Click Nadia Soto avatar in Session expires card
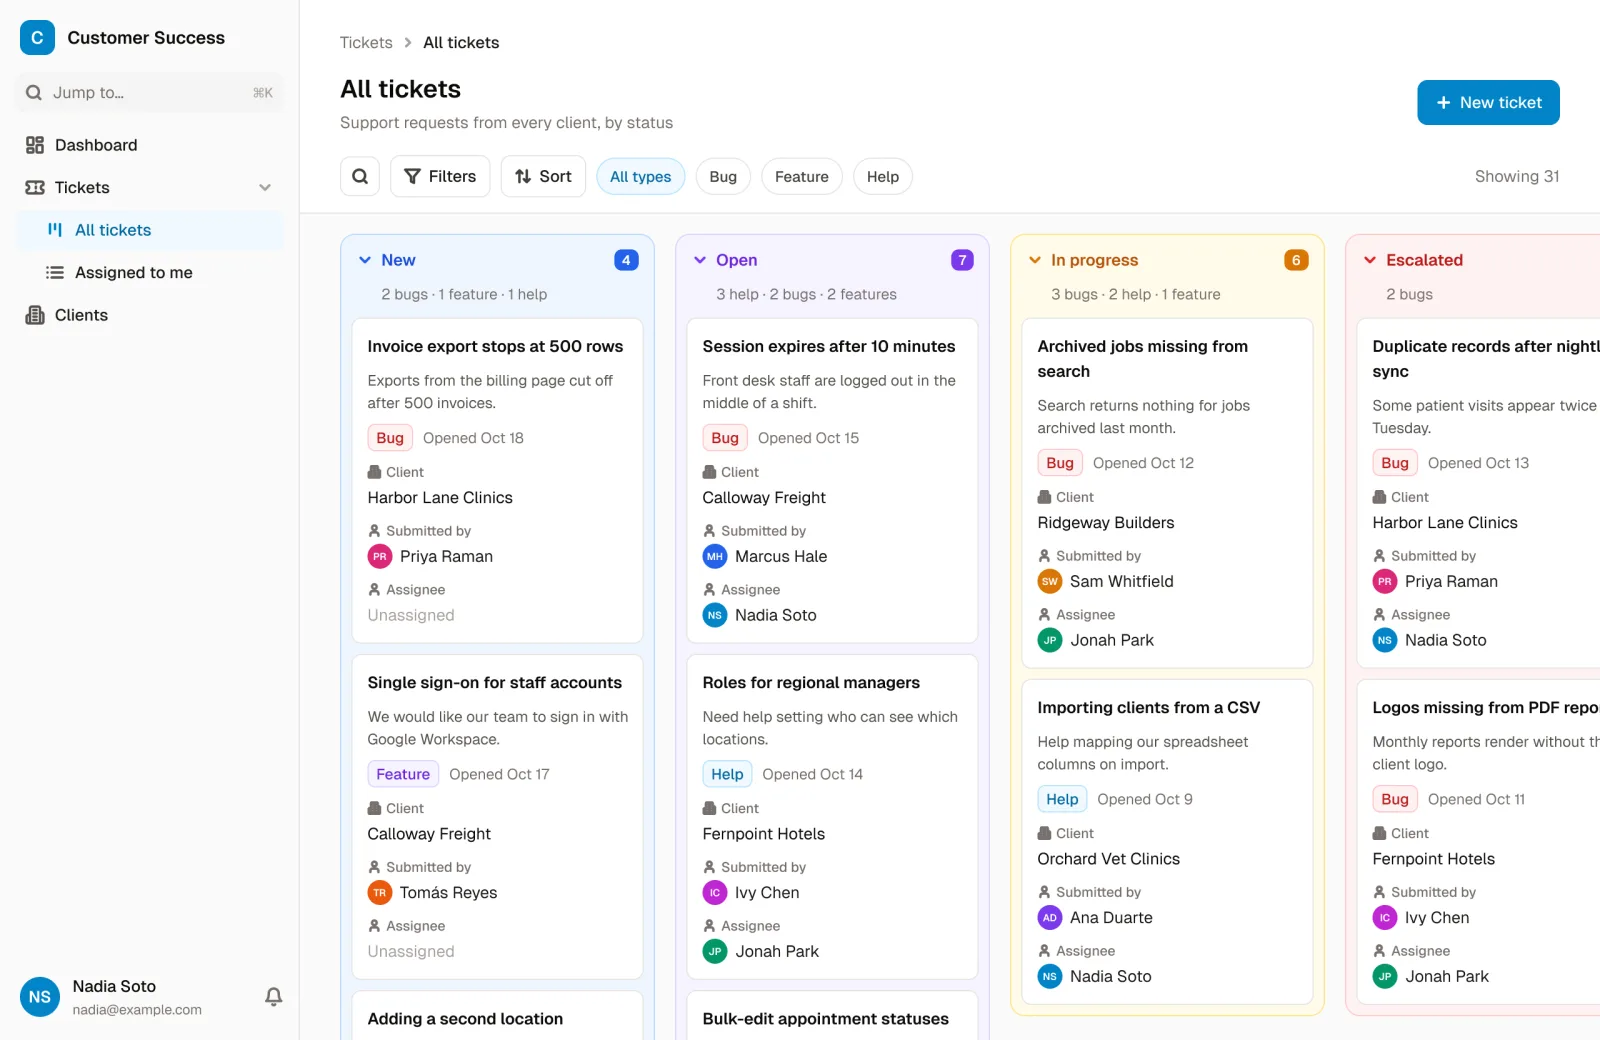 [x=715, y=615]
